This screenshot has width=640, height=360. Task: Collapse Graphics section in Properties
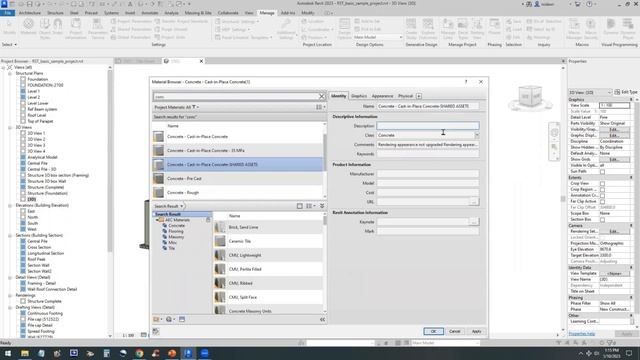click(631, 100)
